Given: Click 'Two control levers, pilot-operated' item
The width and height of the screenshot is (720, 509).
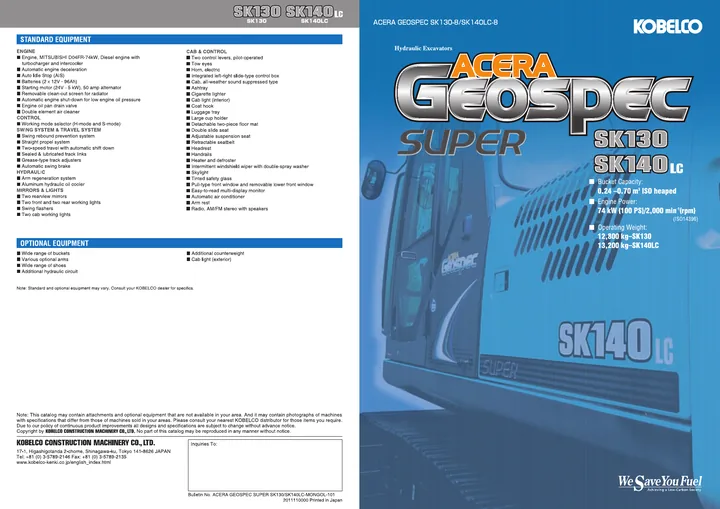Looking at the screenshot, I should click(227, 58).
